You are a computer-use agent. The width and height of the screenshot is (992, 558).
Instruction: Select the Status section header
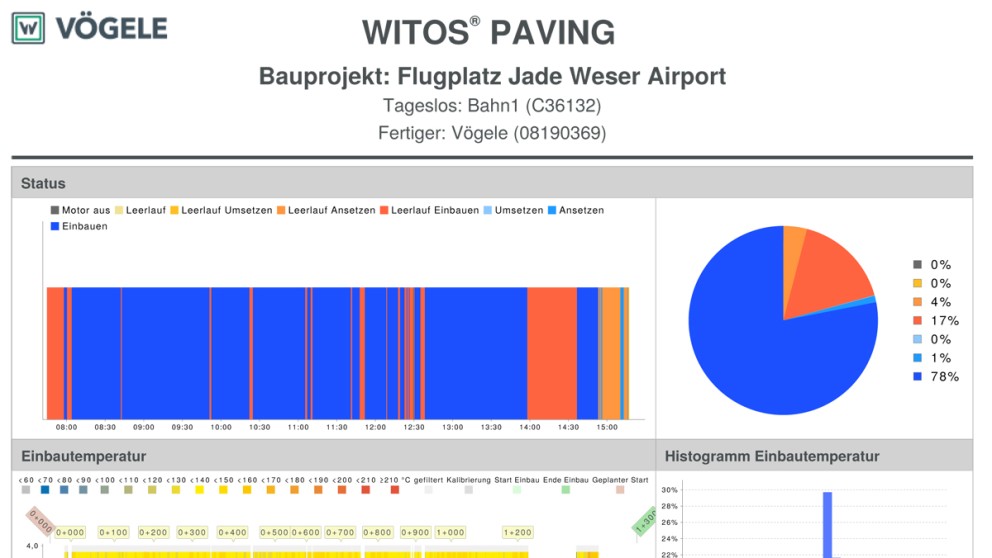click(43, 183)
